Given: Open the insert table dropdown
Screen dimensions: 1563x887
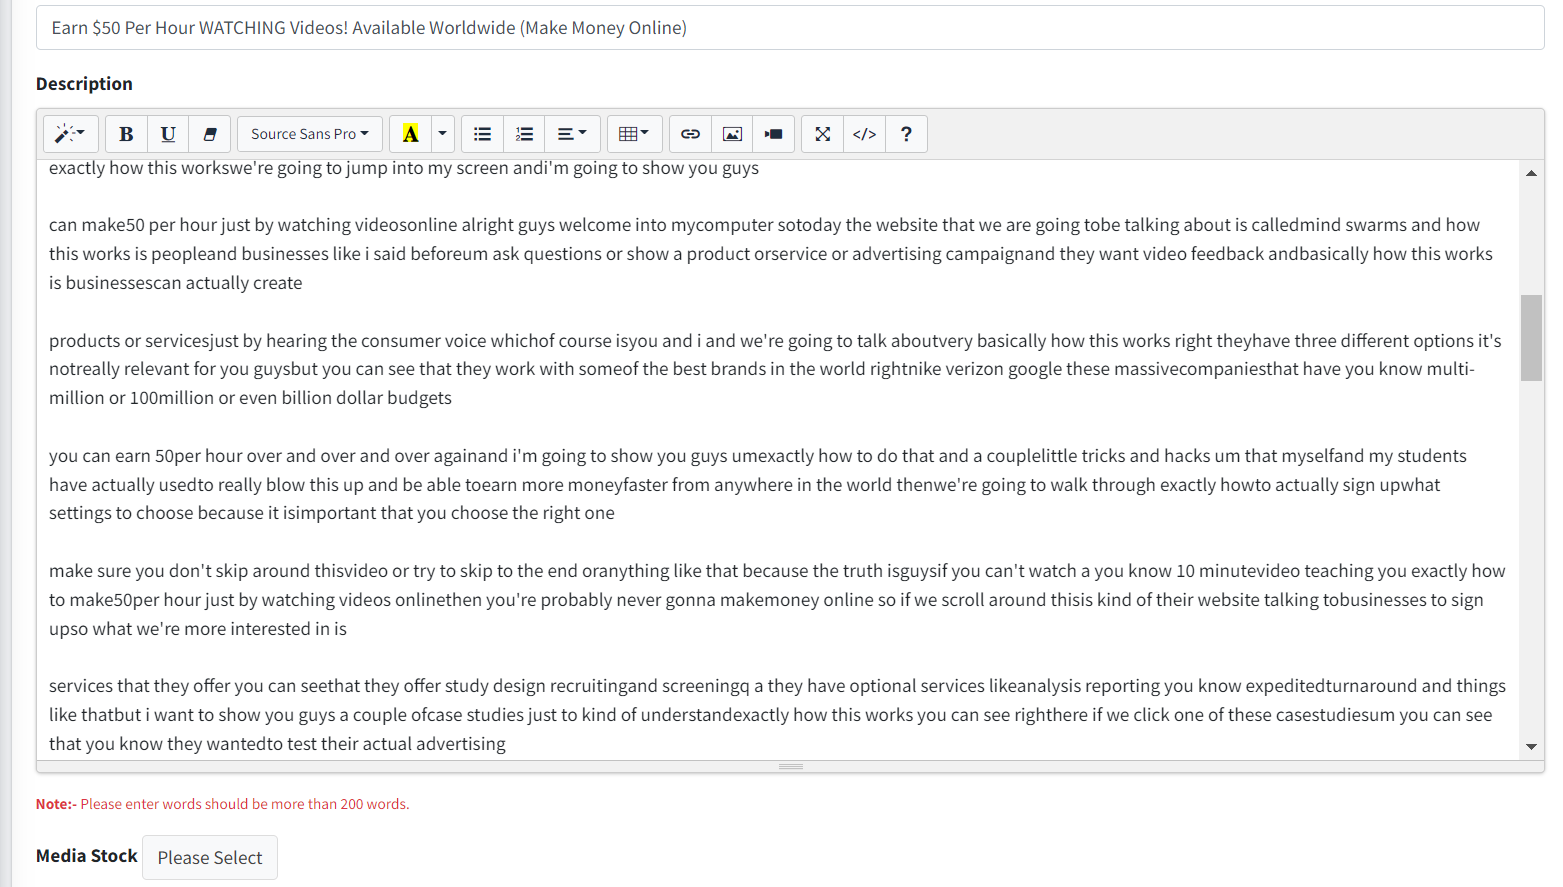Looking at the screenshot, I should 634,134.
